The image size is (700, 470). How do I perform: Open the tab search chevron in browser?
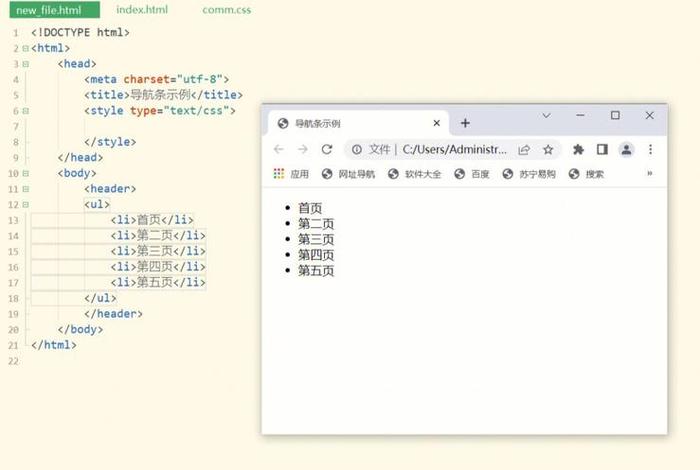click(546, 116)
